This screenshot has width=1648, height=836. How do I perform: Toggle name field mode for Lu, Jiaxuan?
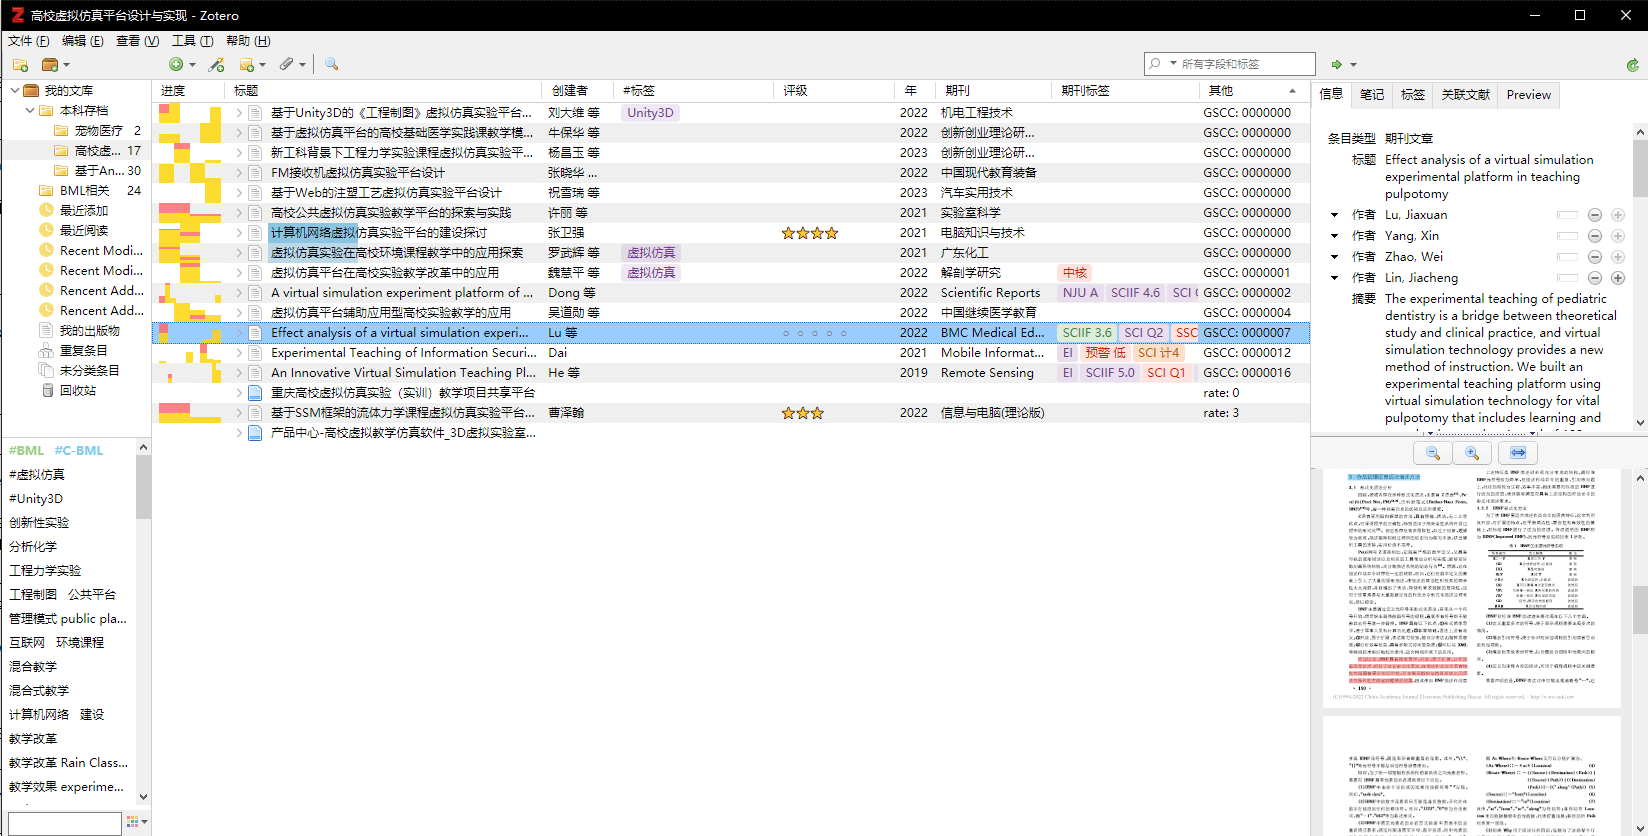pos(1567,215)
